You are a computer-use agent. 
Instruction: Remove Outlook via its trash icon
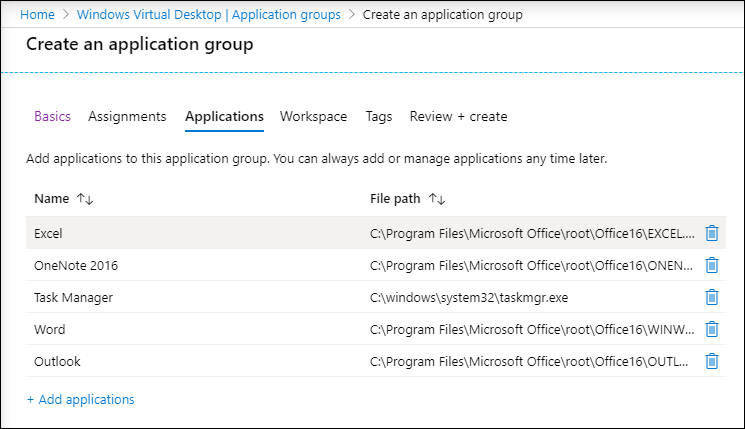[711, 361]
